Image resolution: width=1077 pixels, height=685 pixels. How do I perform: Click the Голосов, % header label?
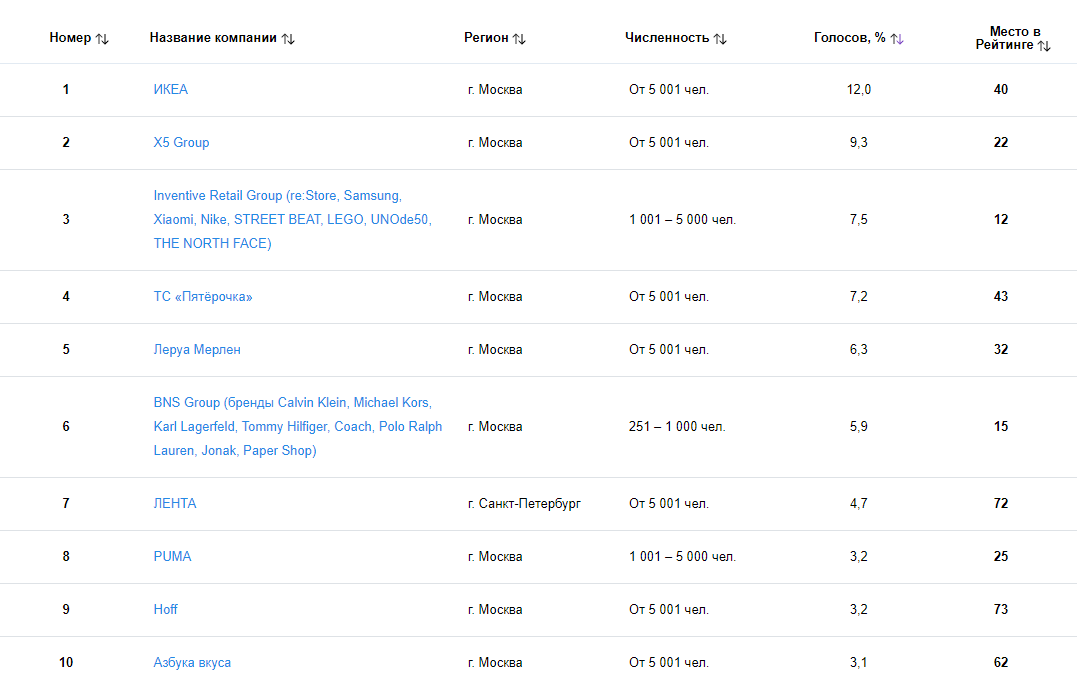click(850, 38)
